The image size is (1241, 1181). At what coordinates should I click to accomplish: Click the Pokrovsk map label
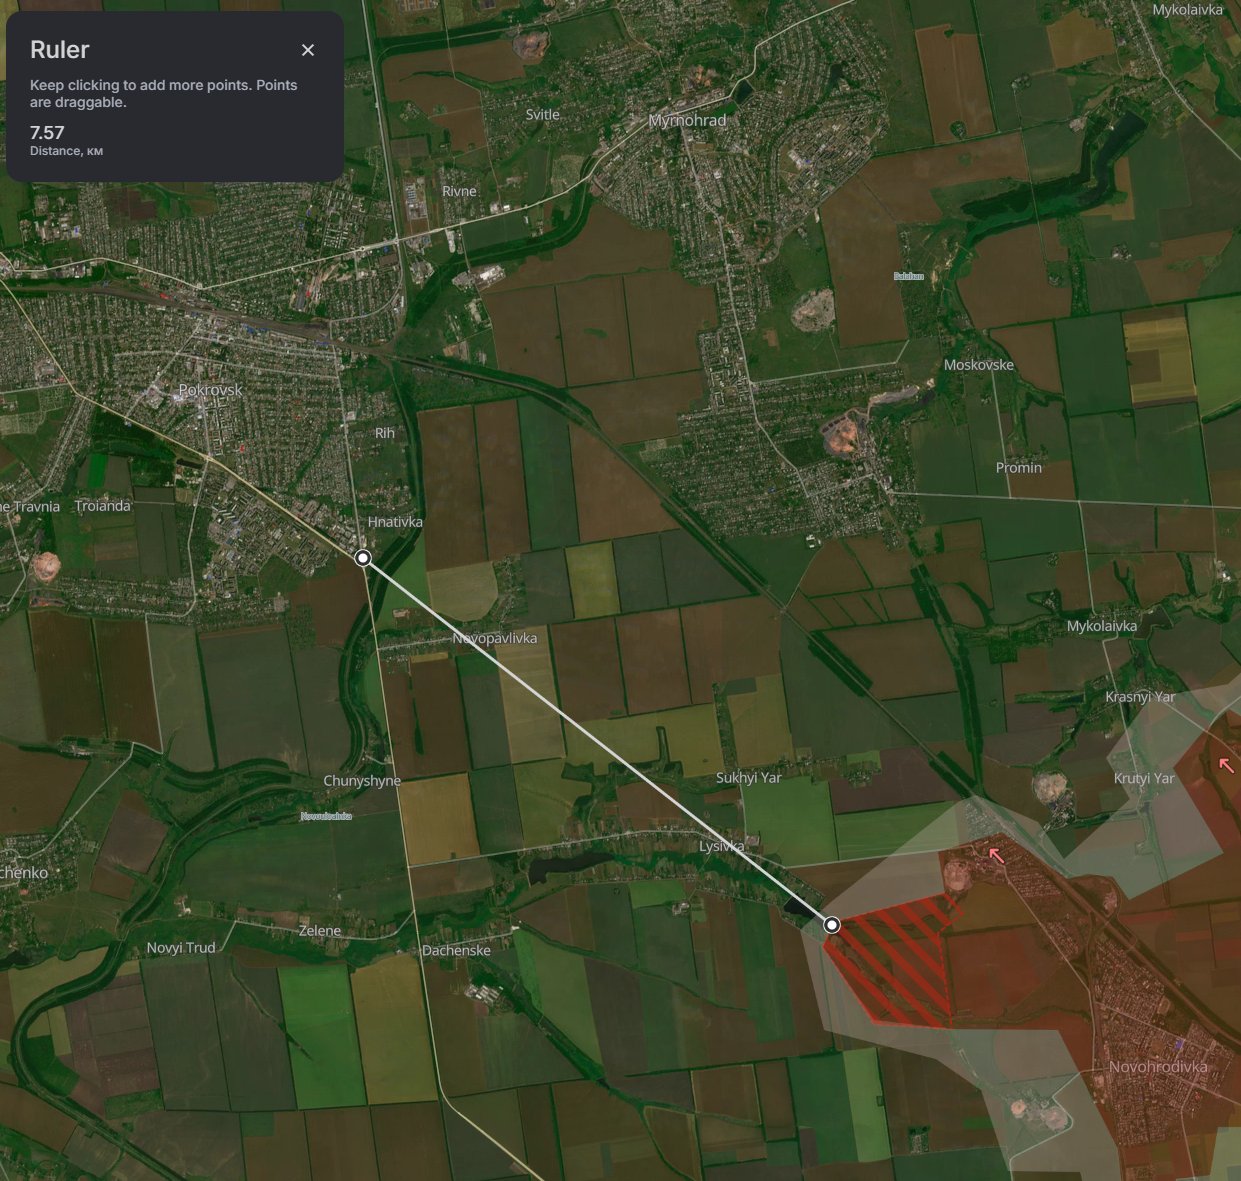210,390
